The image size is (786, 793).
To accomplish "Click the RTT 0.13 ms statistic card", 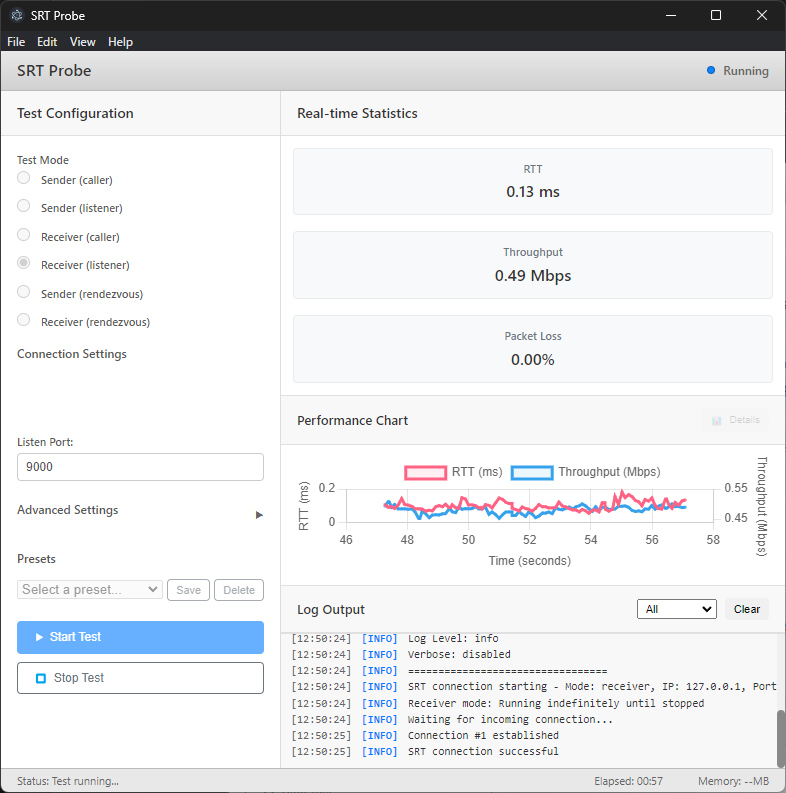I will (533, 182).
